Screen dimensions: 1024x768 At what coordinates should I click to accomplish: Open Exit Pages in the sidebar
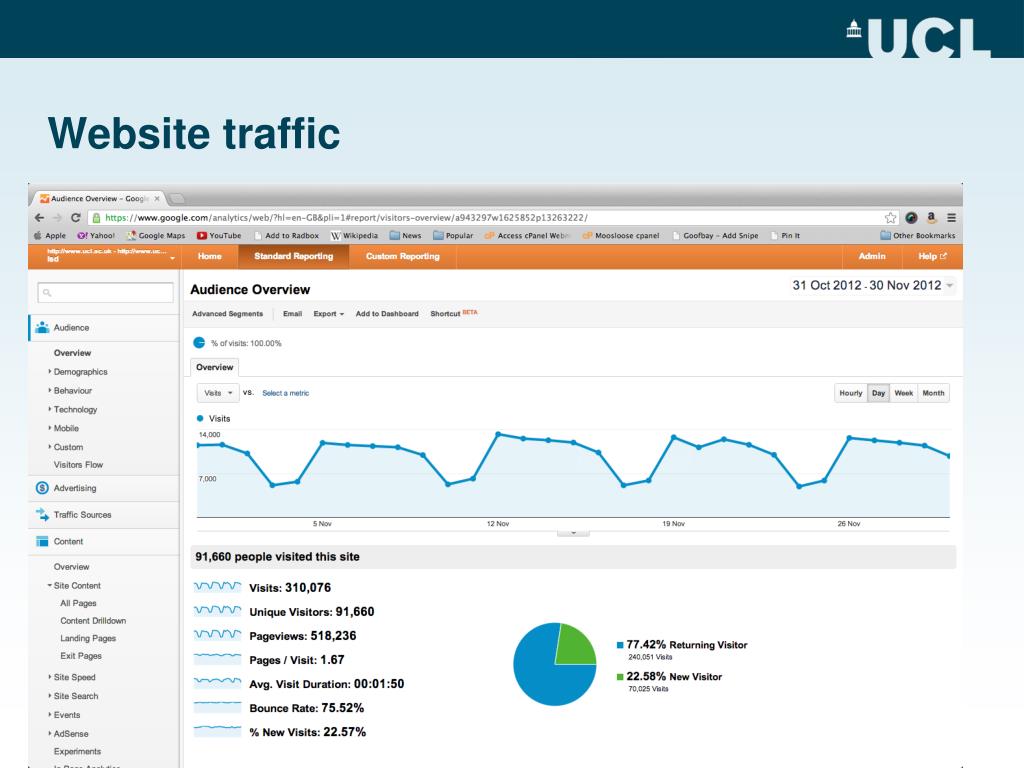coord(81,656)
